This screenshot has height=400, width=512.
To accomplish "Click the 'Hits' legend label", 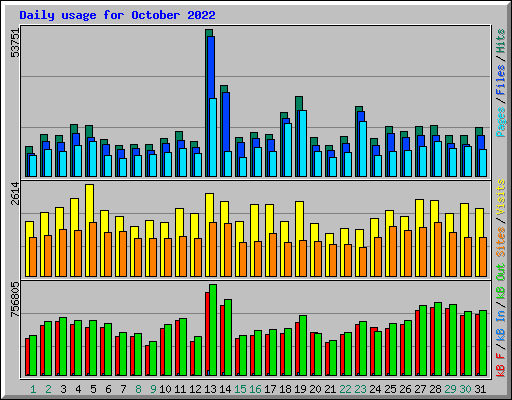I will click(x=501, y=41).
